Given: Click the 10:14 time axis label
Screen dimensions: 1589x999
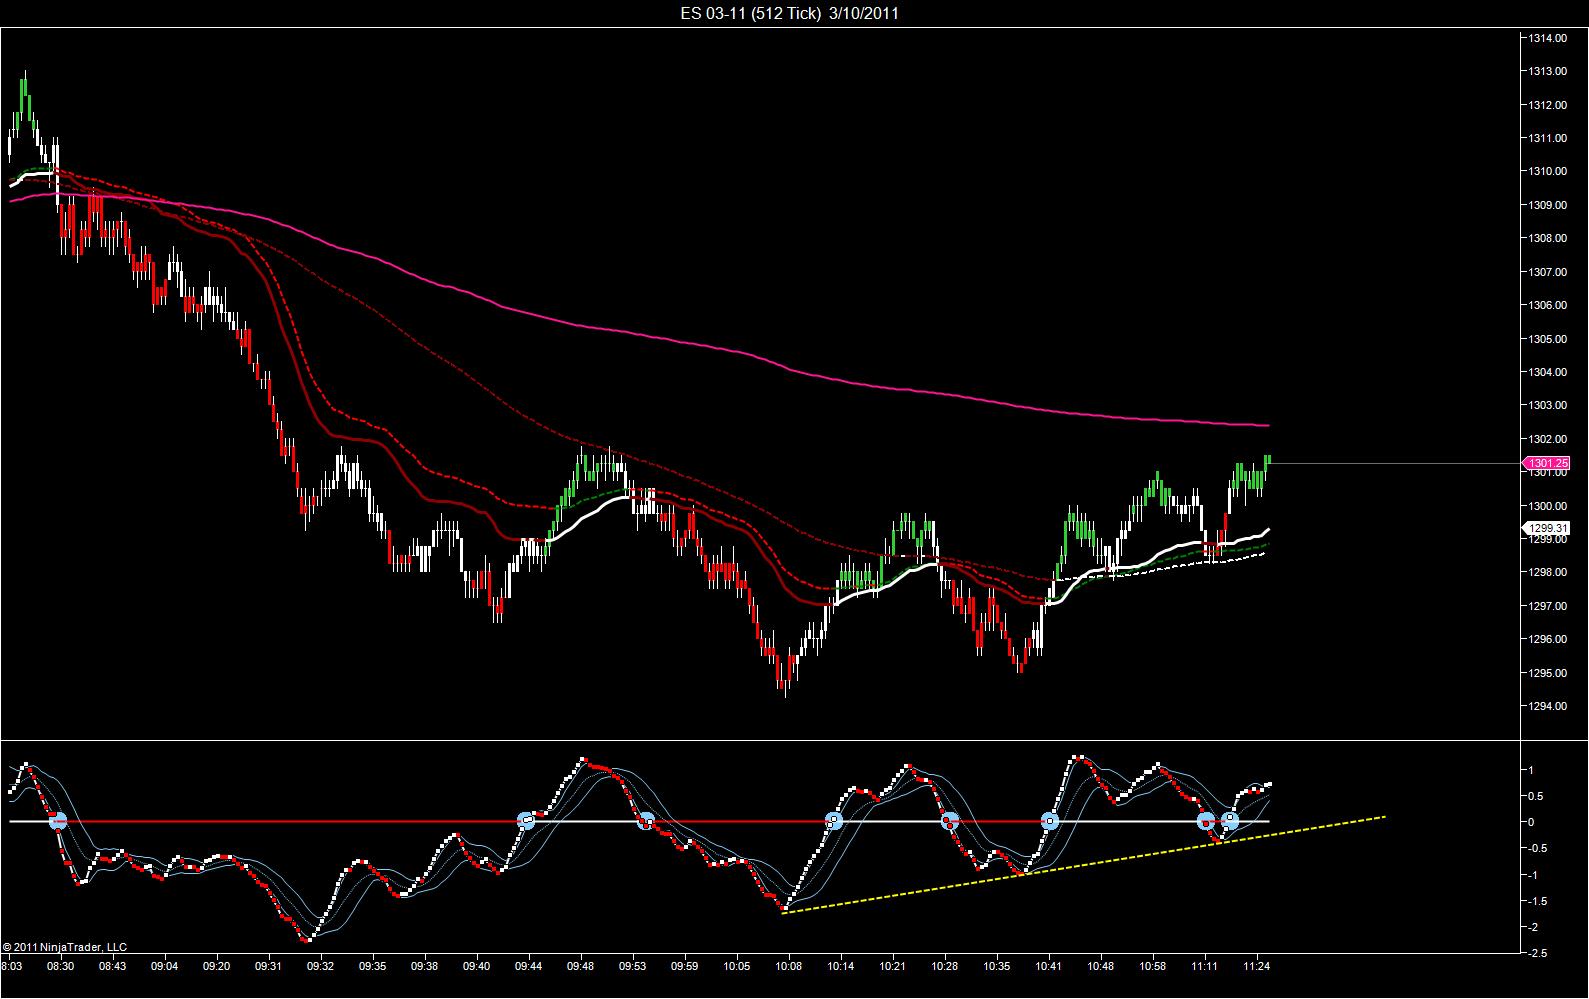Looking at the screenshot, I should 840,967.
